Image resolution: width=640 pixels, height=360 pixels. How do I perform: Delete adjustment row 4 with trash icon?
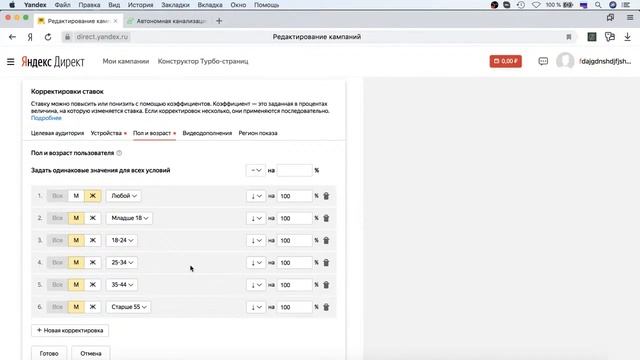[326, 262]
